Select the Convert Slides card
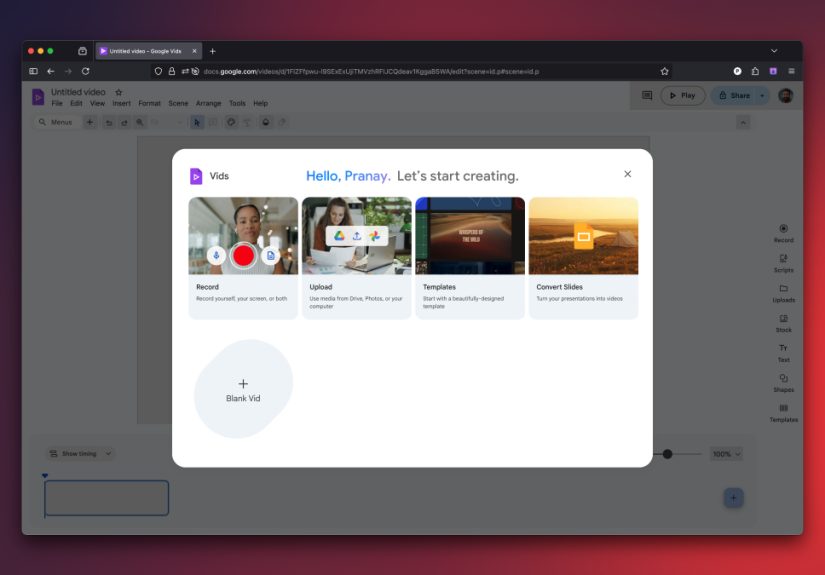 [583, 258]
